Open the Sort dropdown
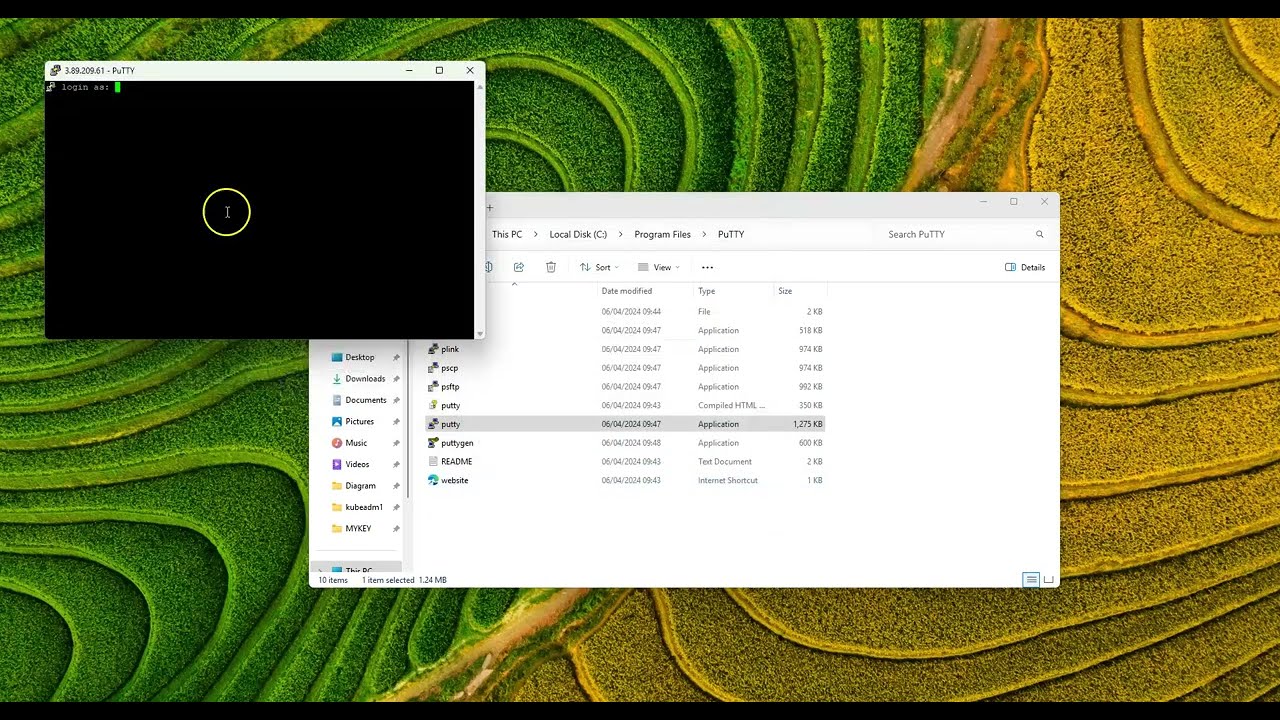 599,267
